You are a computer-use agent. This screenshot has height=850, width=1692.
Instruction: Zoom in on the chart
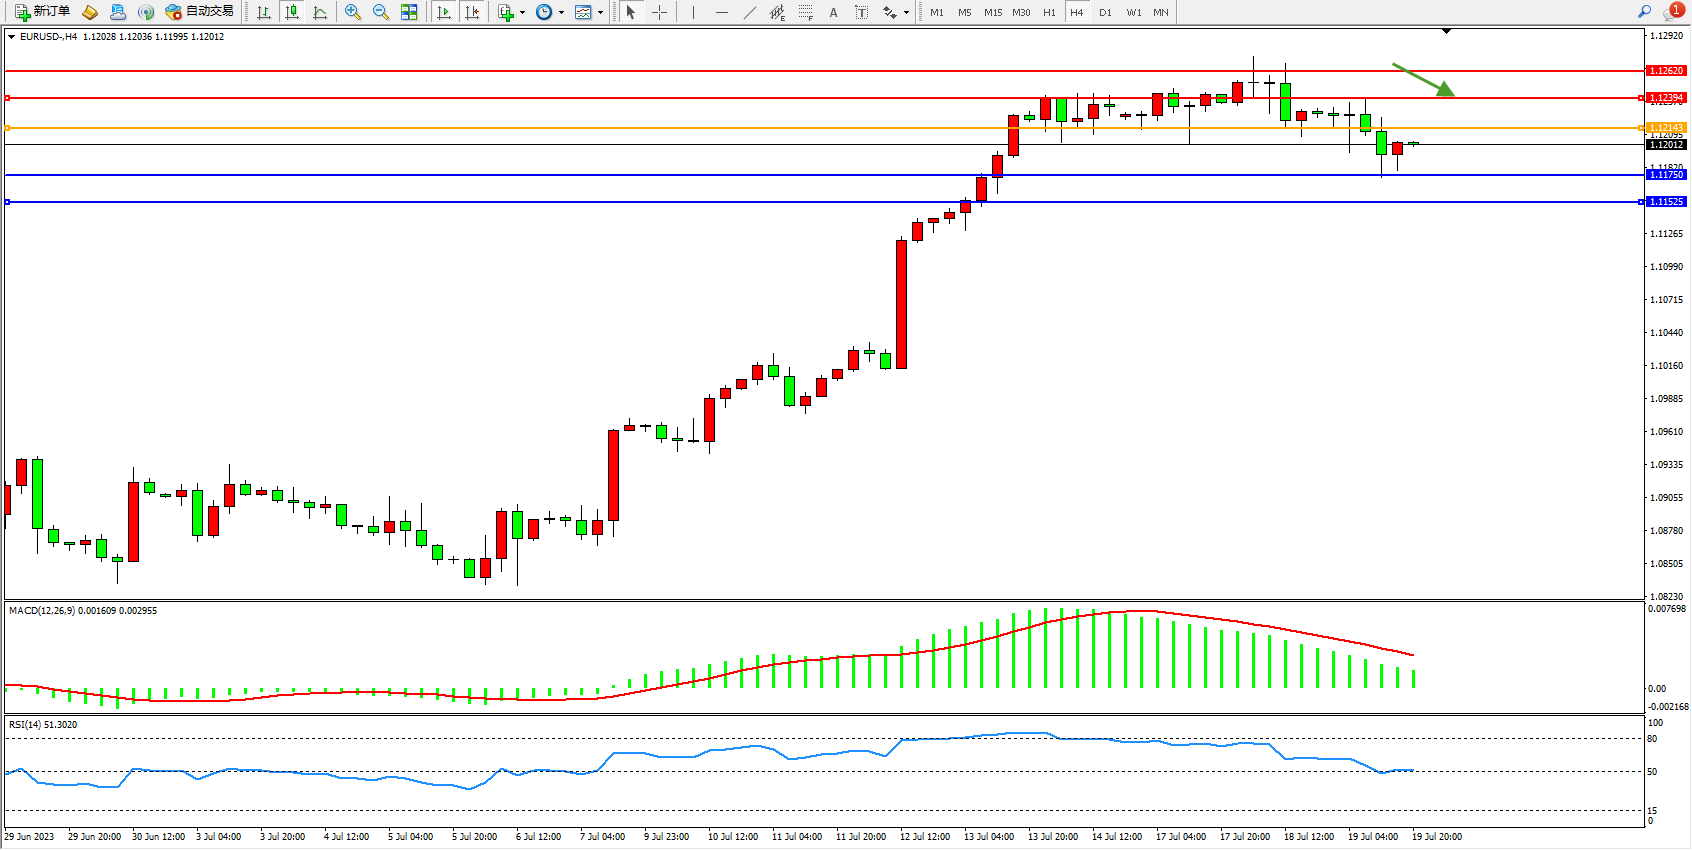click(x=353, y=12)
